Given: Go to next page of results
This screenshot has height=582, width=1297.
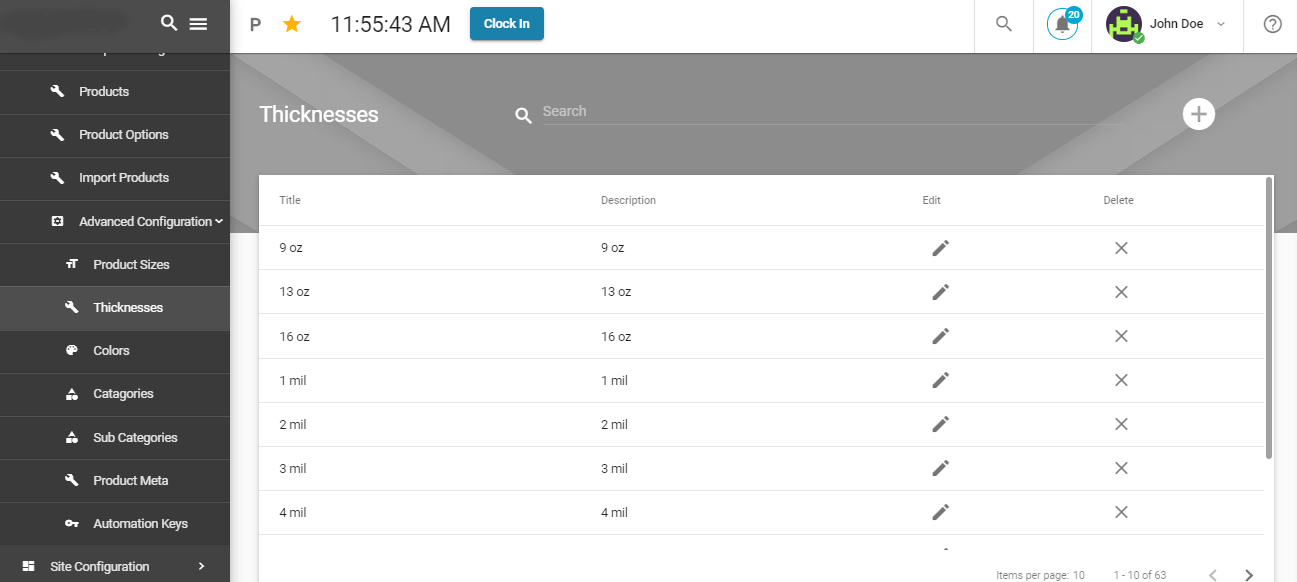Looking at the screenshot, I should tap(1248, 575).
